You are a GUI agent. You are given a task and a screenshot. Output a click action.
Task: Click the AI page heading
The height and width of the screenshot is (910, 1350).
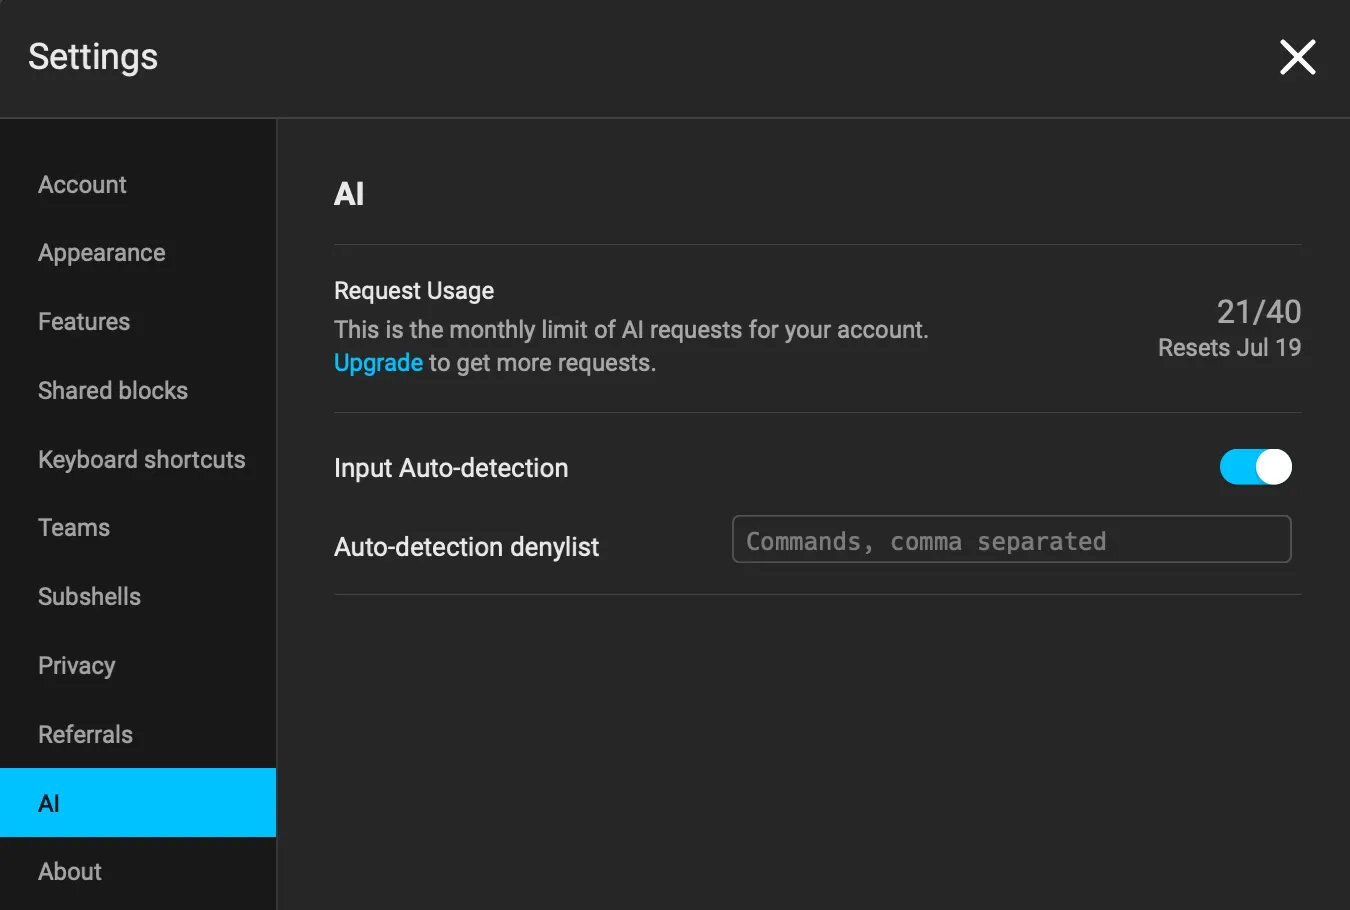pos(349,194)
